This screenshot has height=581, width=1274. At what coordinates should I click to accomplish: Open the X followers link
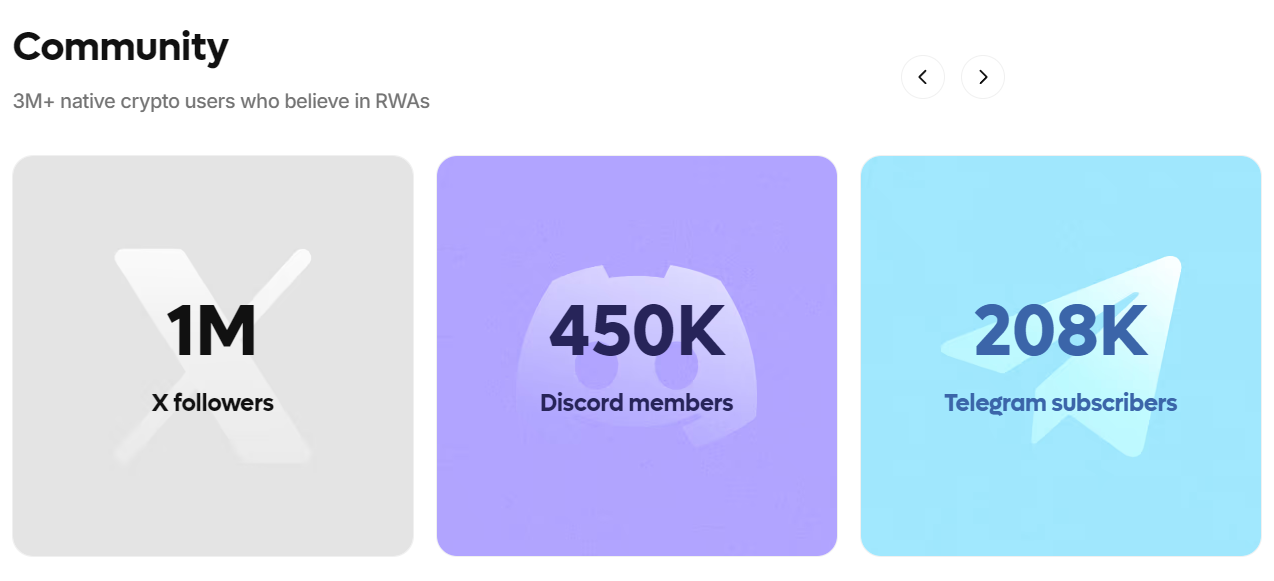[212, 403]
